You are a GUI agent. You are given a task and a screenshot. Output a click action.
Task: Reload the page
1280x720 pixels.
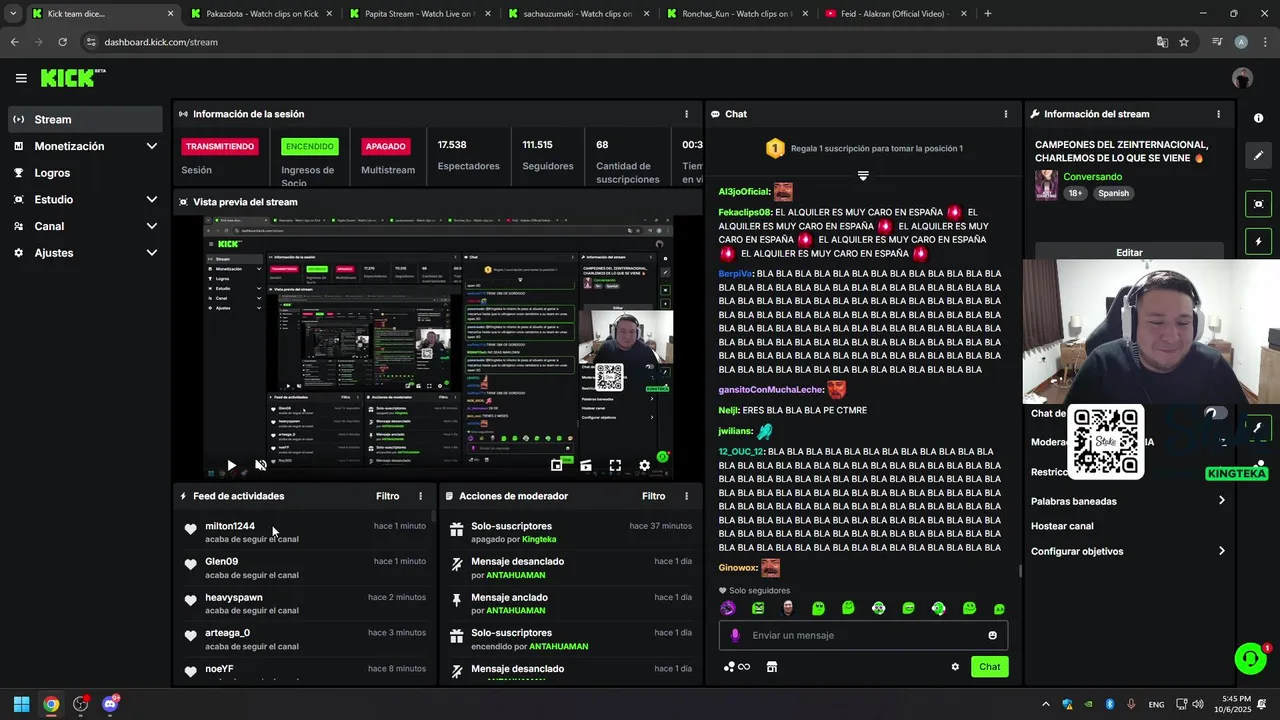click(62, 42)
